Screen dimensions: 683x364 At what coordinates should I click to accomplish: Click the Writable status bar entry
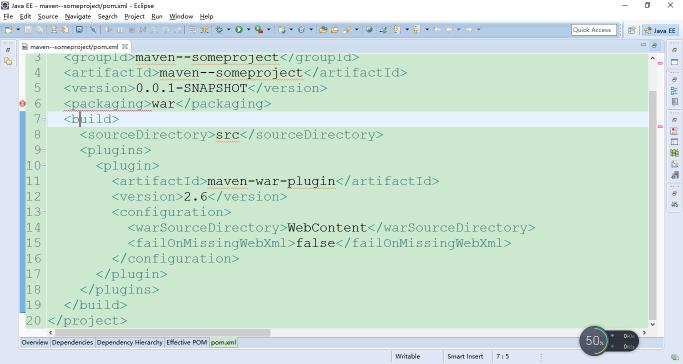(x=408, y=356)
